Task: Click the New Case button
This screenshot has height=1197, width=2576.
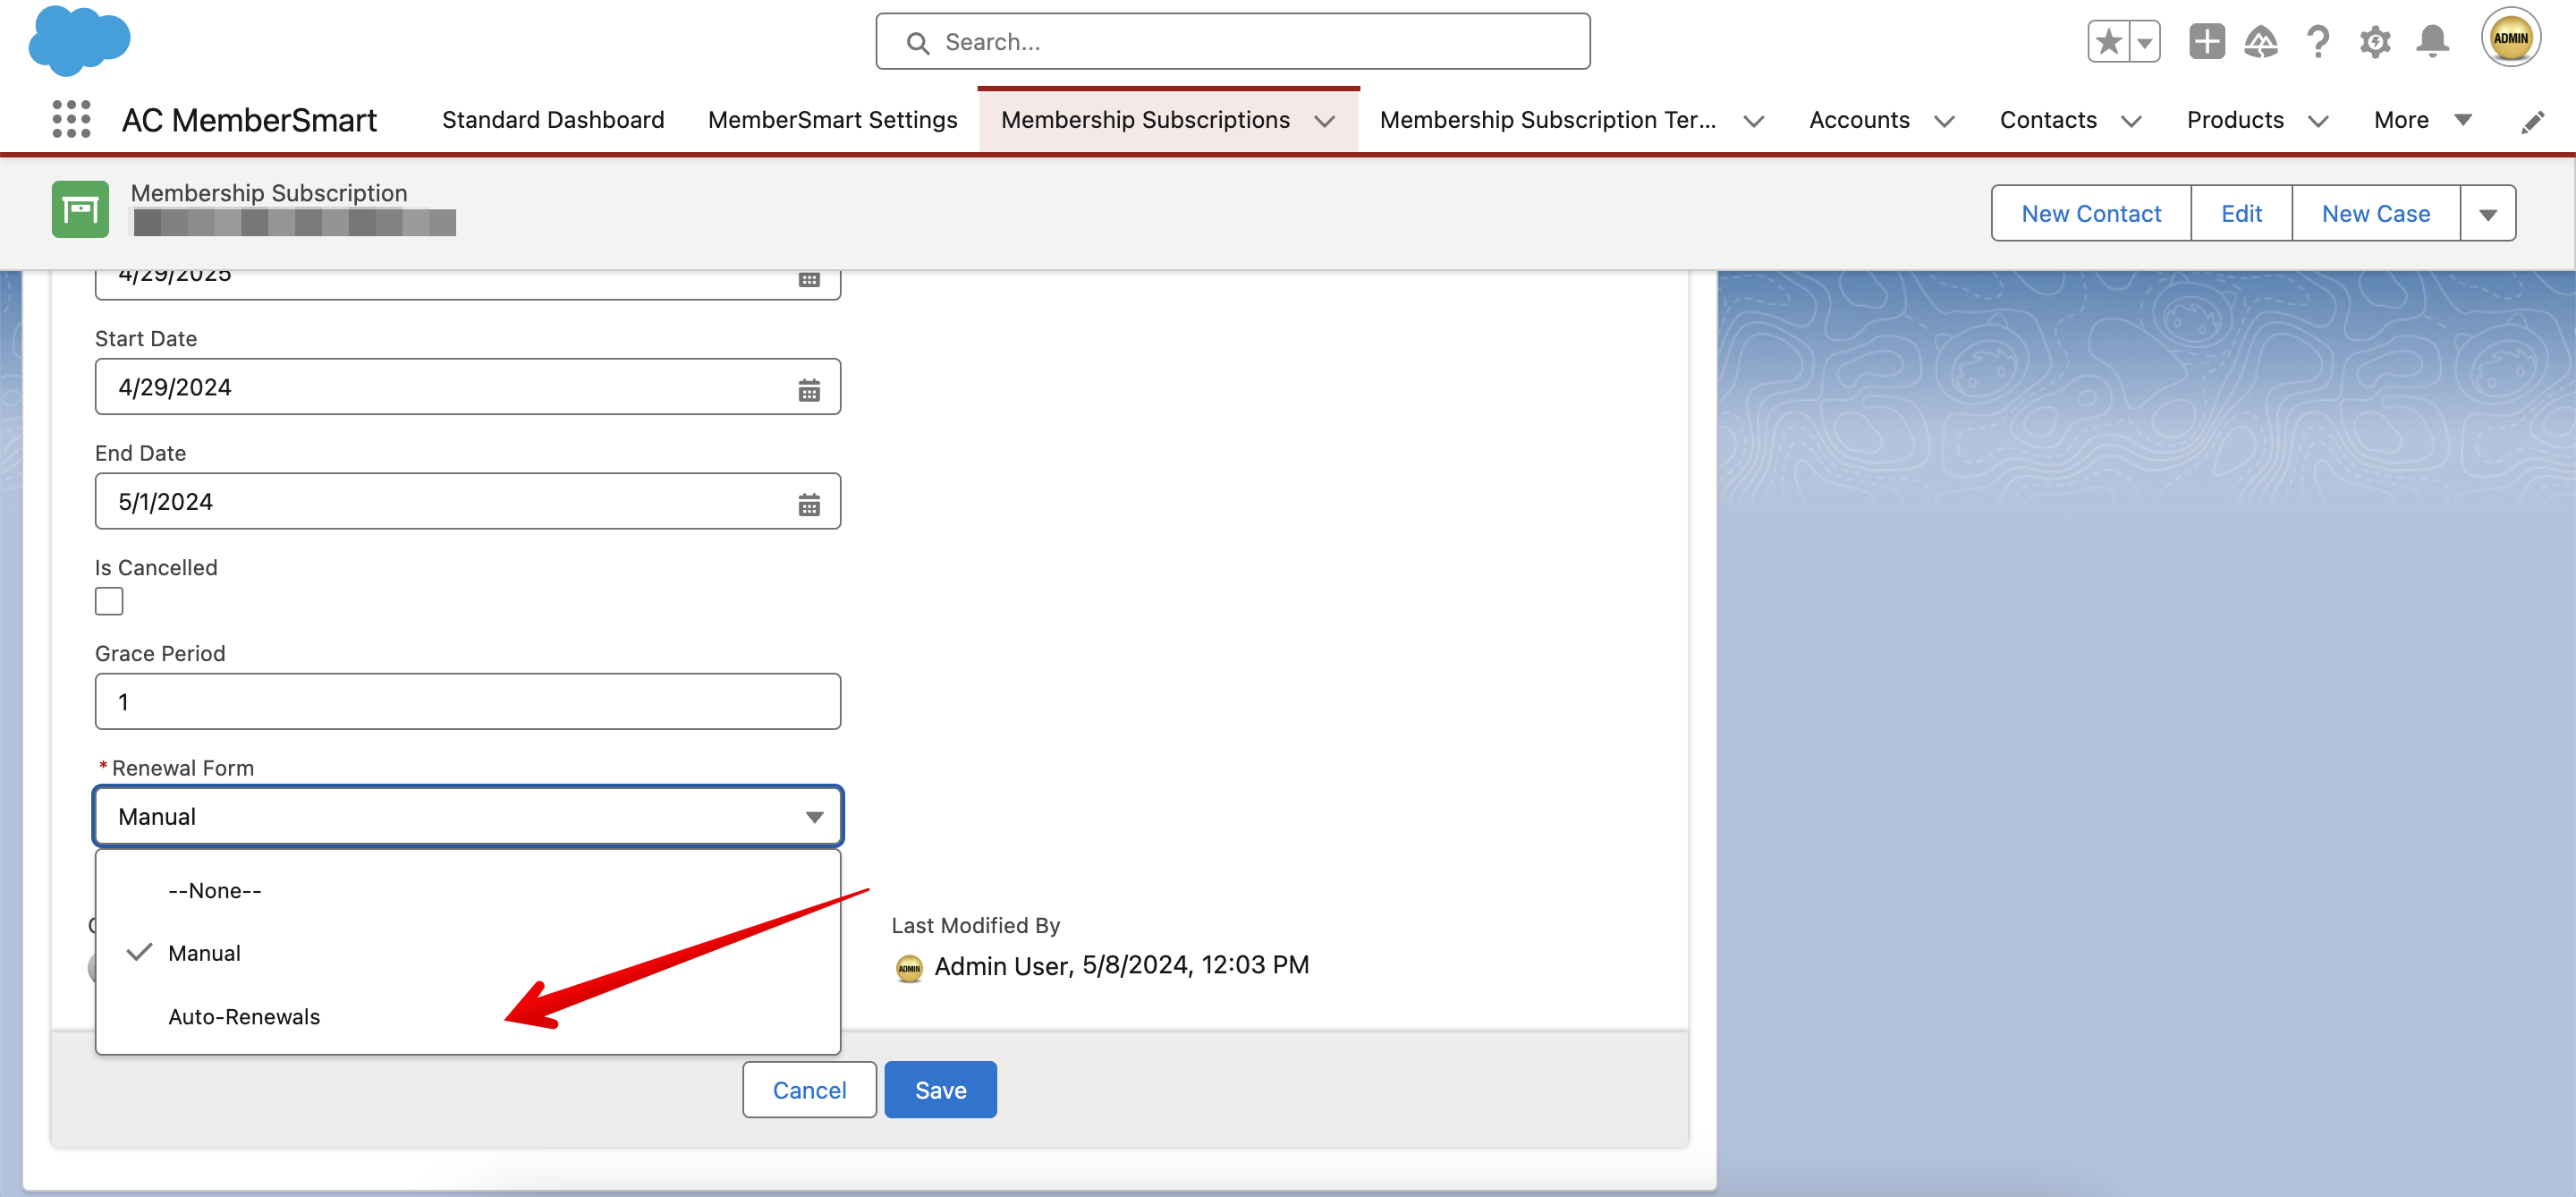Action: 2375,214
